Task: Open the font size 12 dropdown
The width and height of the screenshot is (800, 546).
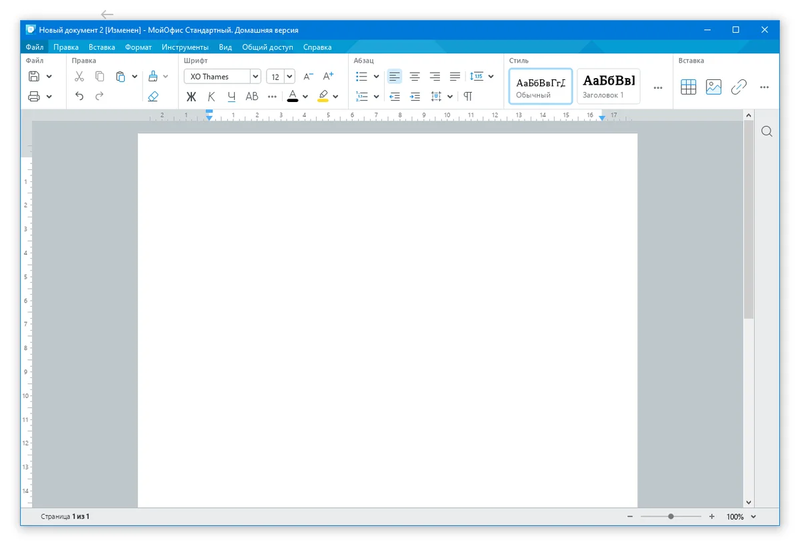Action: pyautogui.click(x=289, y=77)
